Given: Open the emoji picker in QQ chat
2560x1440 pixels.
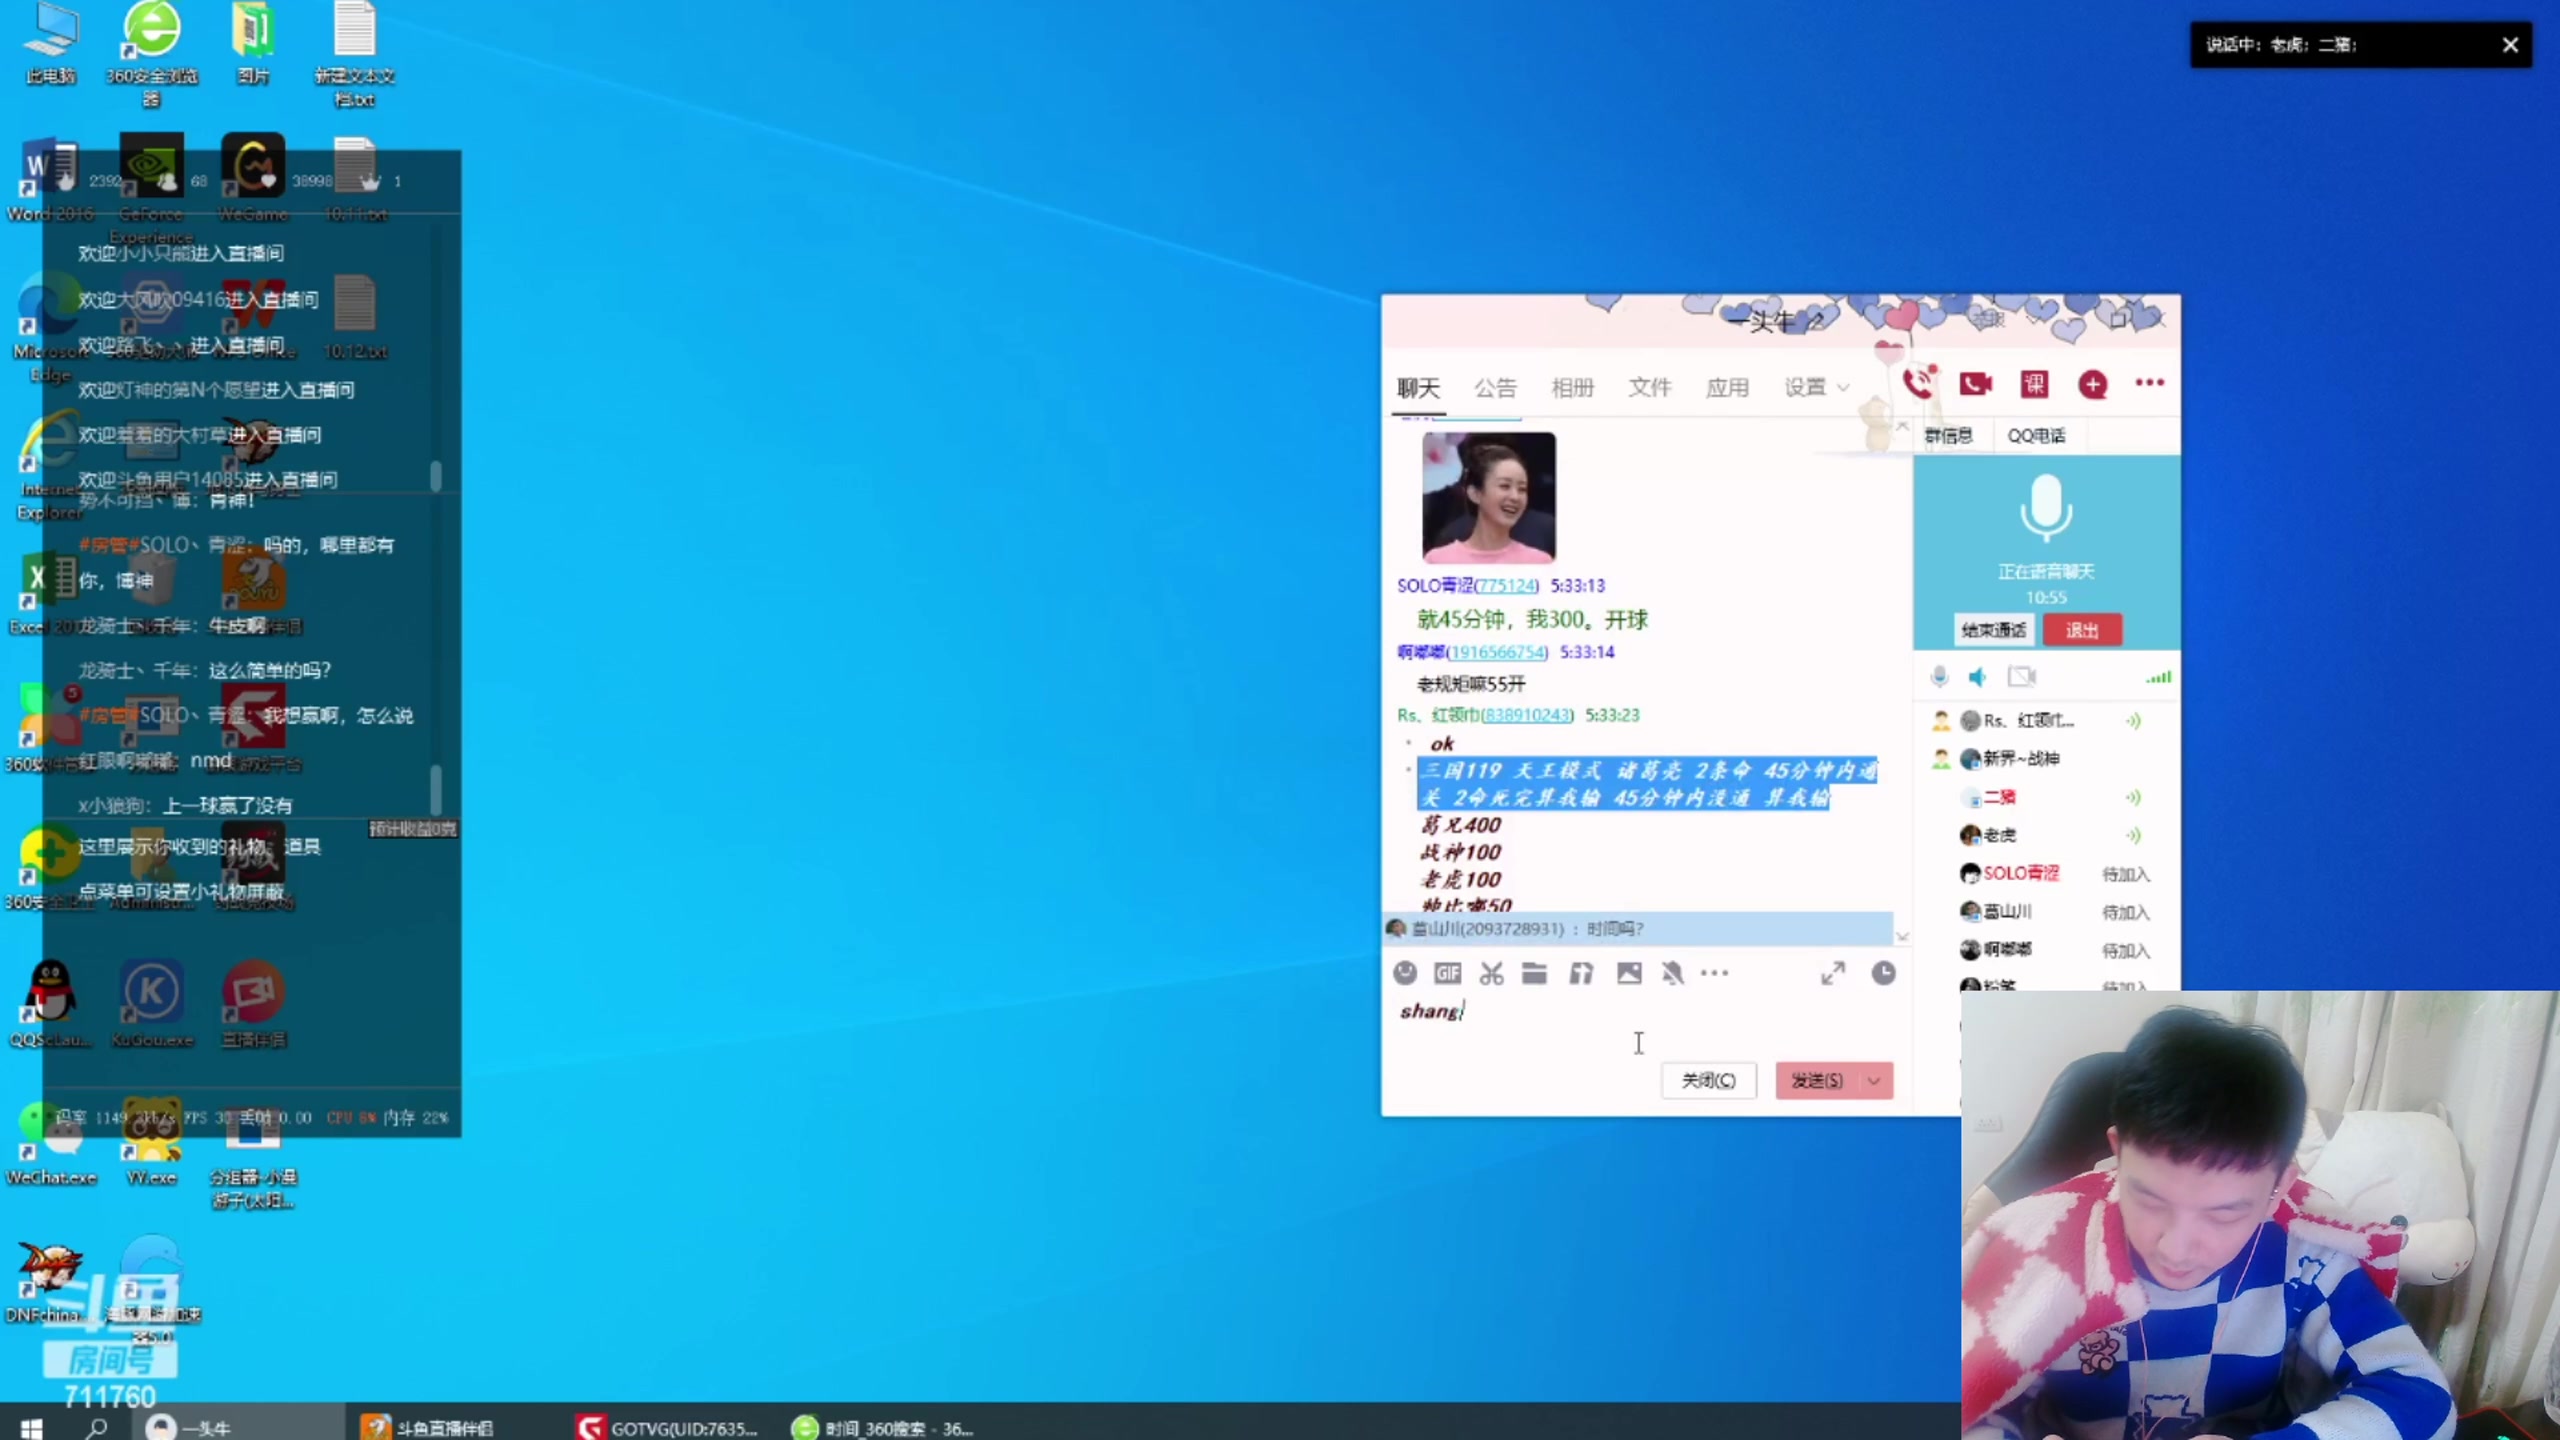Looking at the screenshot, I should (x=1405, y=973).
